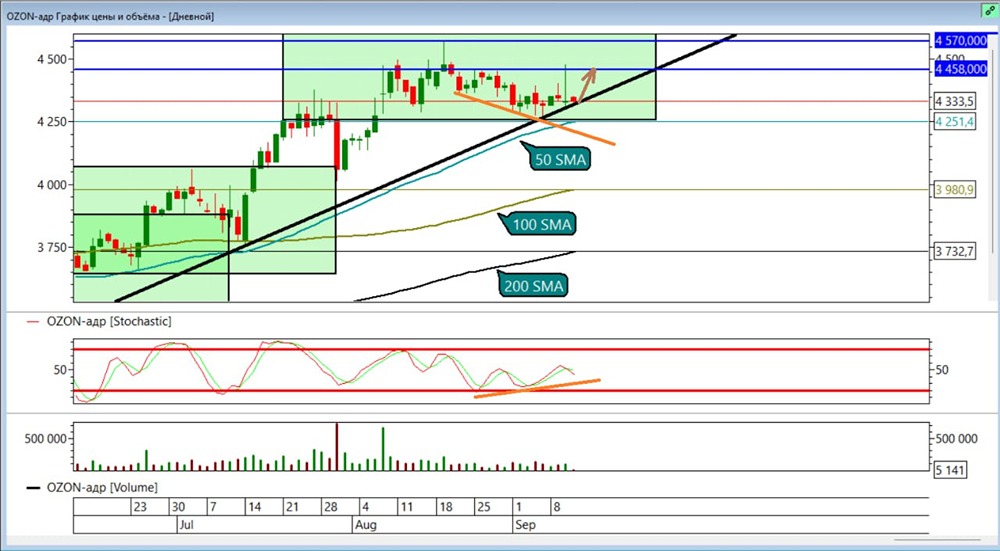
Task: Select the 4 458,000 price level label
Action: pyautogui.click(x=960, y=69)
